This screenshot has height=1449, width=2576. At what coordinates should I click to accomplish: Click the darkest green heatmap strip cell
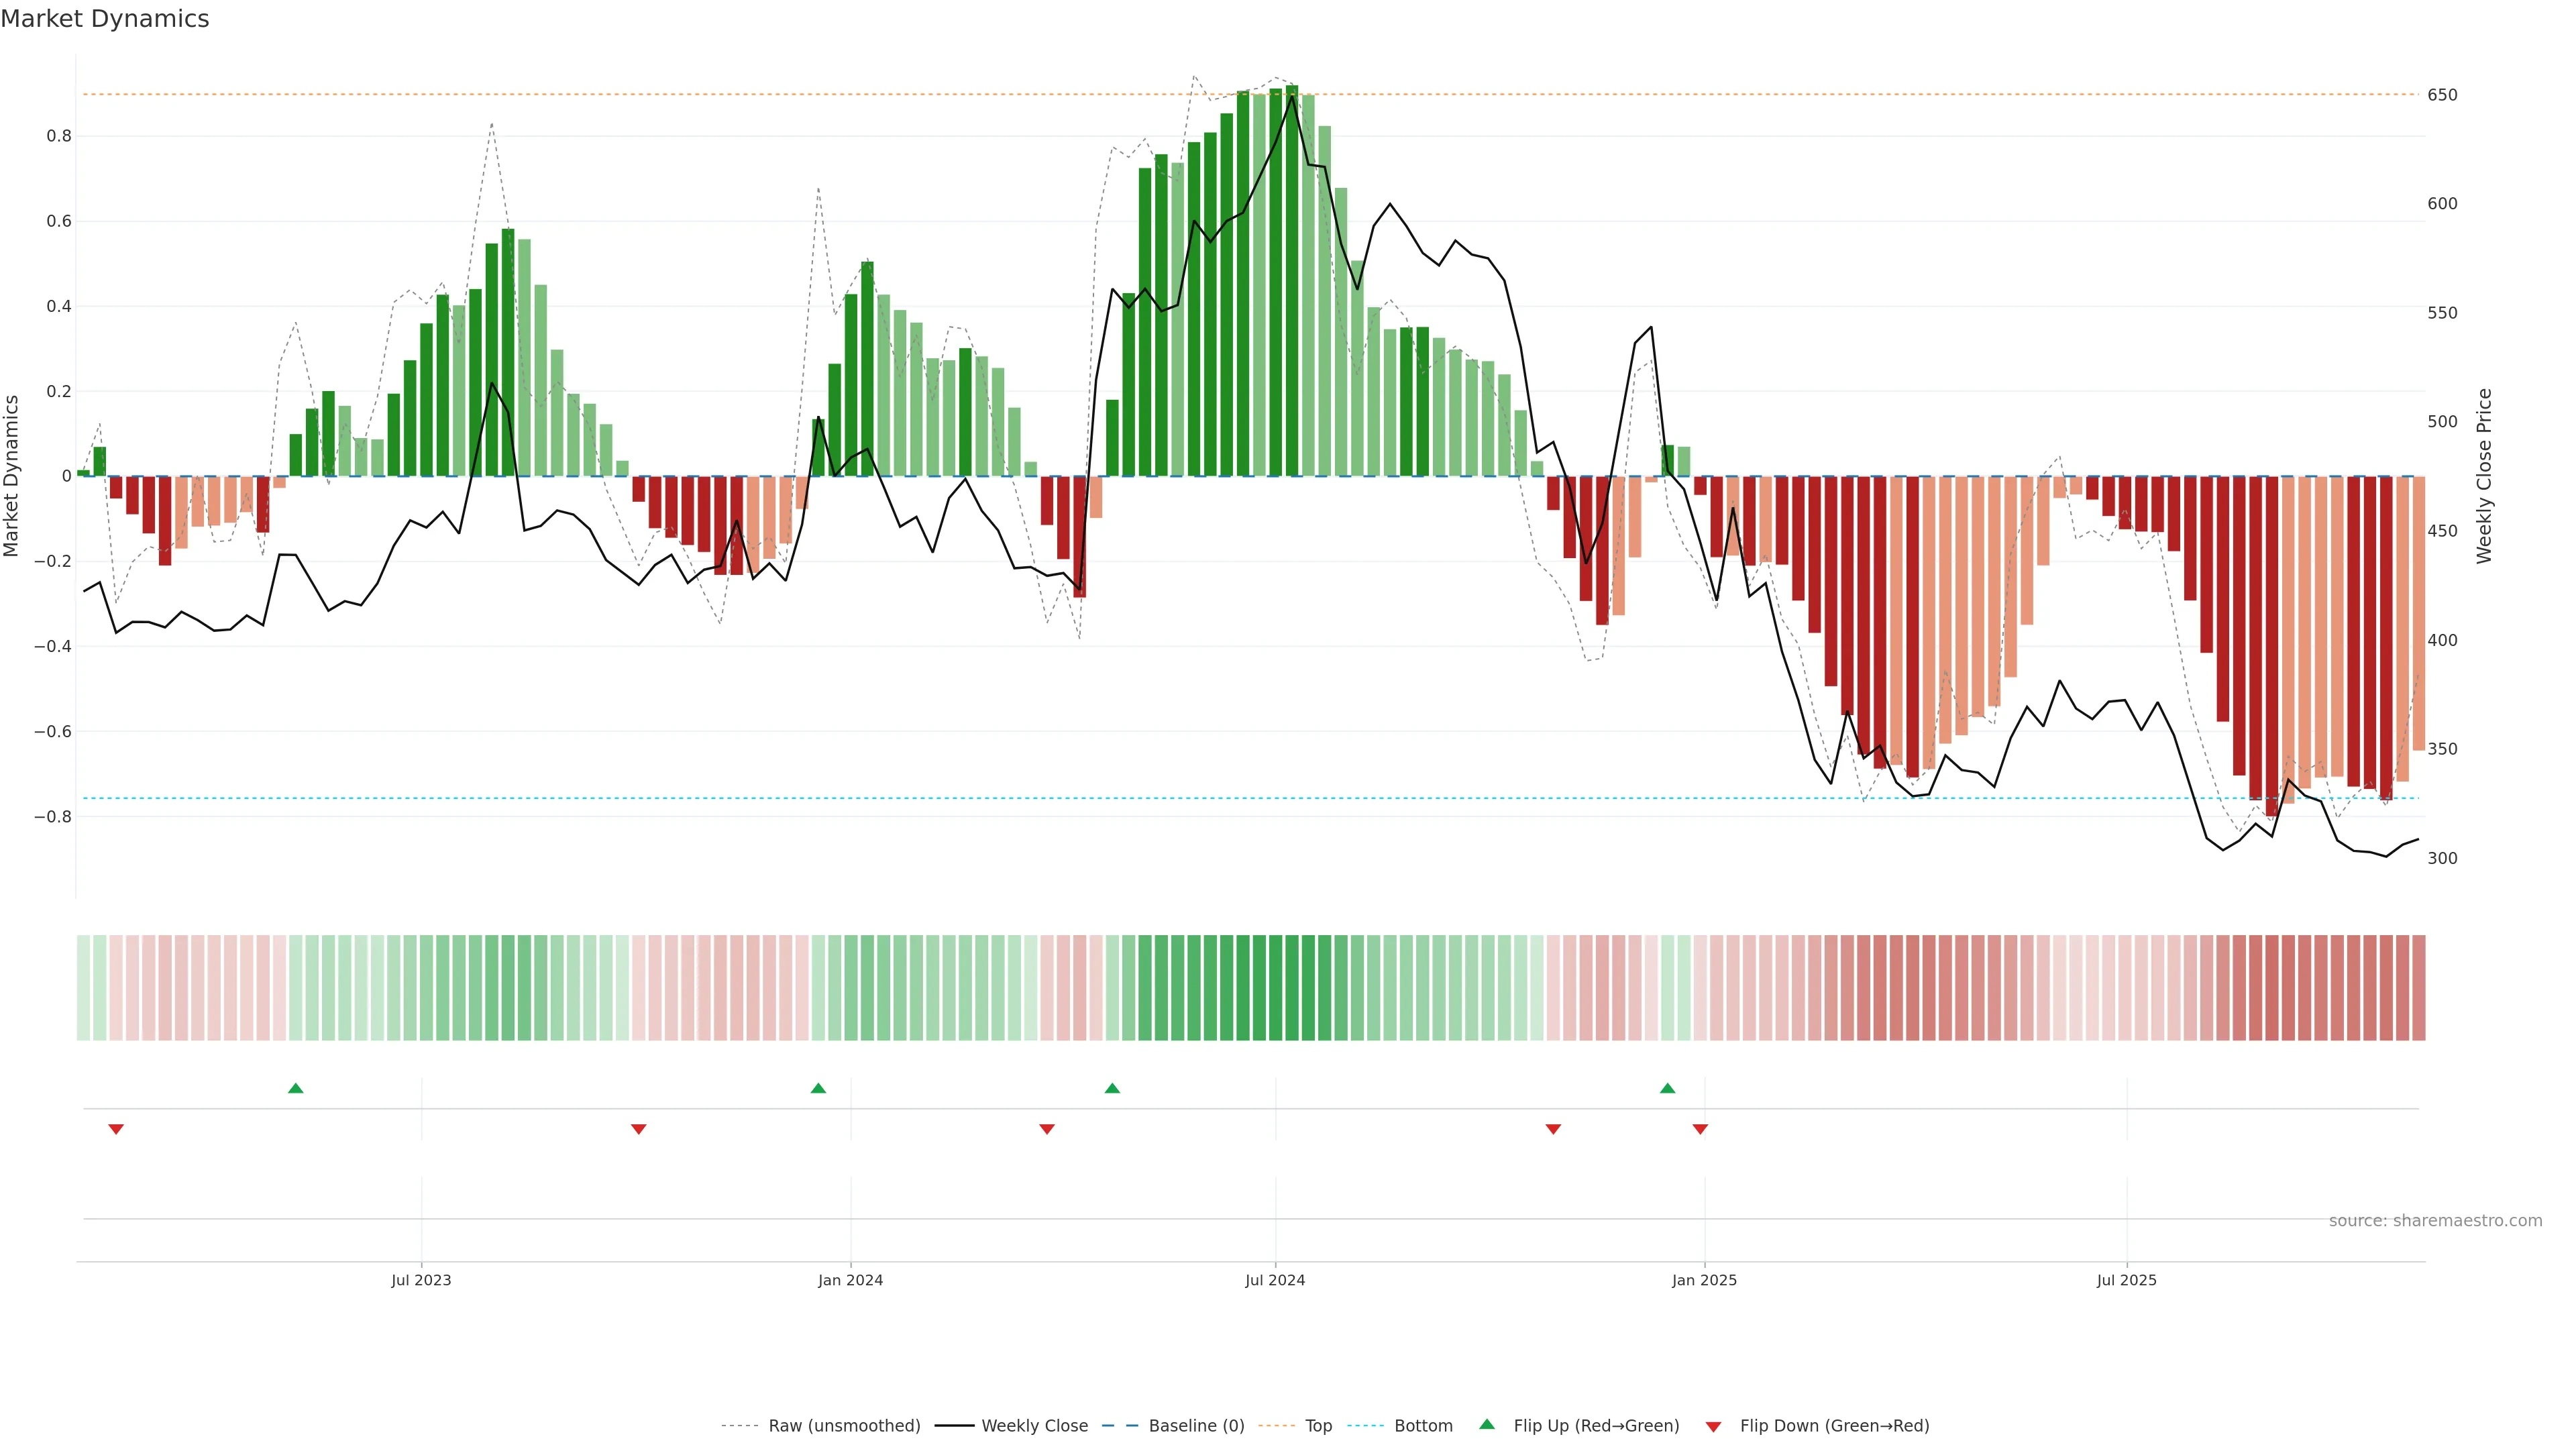(x=1292, y=988)
